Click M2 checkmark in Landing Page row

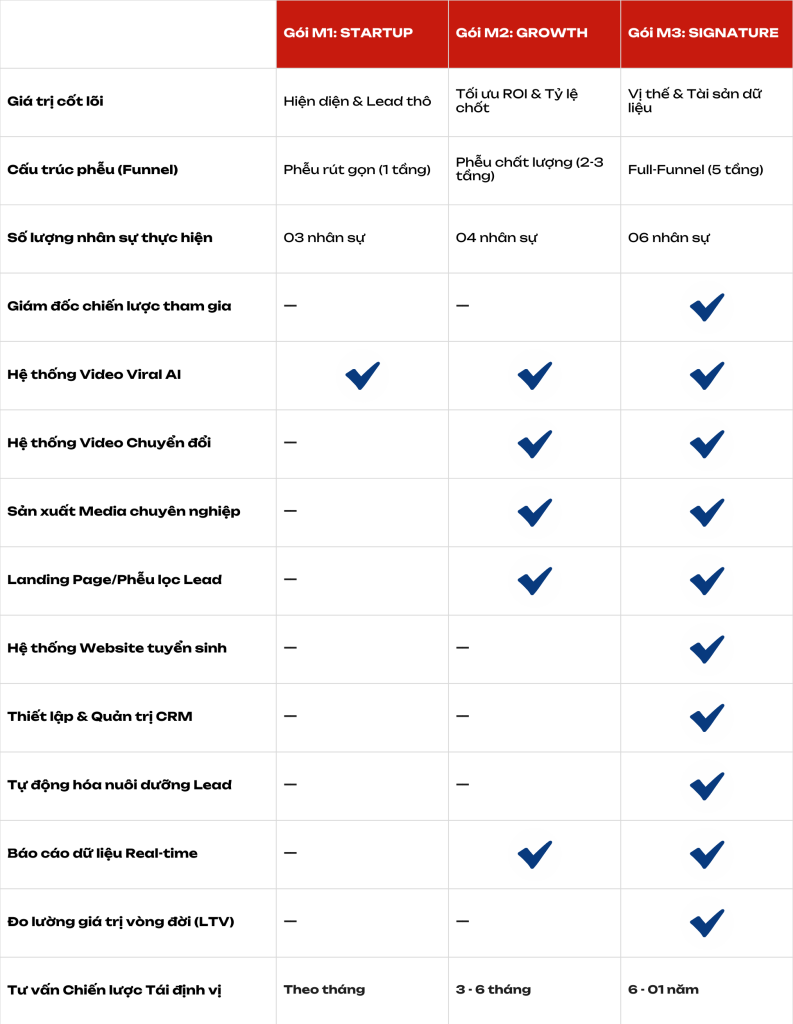[x=535, y=580]
